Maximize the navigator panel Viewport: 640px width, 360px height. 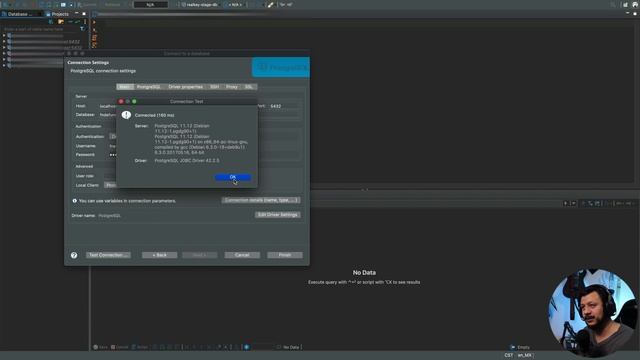click(84, 13)
